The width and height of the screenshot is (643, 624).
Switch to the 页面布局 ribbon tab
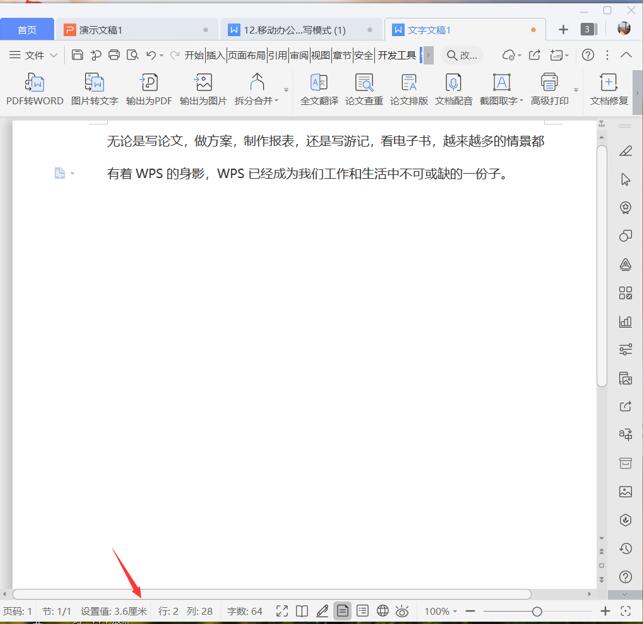pos(246,55)
